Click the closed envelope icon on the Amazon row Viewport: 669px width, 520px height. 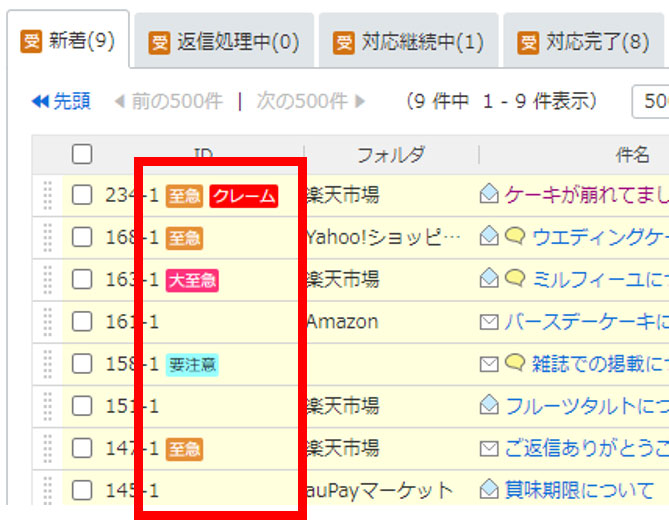click(x=489, y=322)
